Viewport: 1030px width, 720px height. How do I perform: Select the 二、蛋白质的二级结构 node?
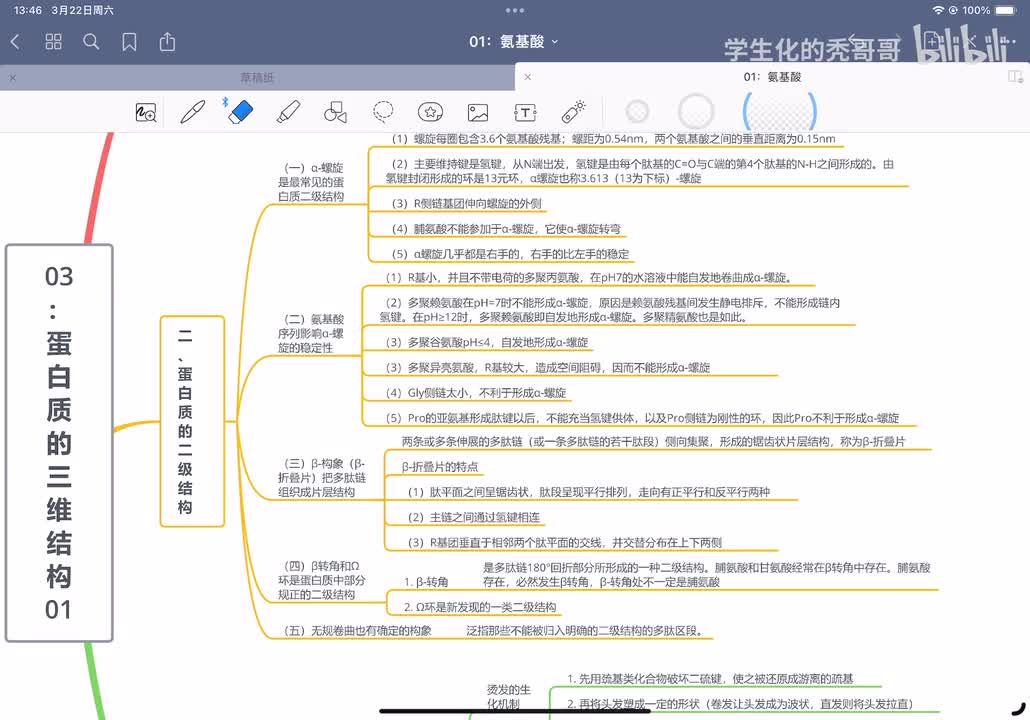[192, 421]
